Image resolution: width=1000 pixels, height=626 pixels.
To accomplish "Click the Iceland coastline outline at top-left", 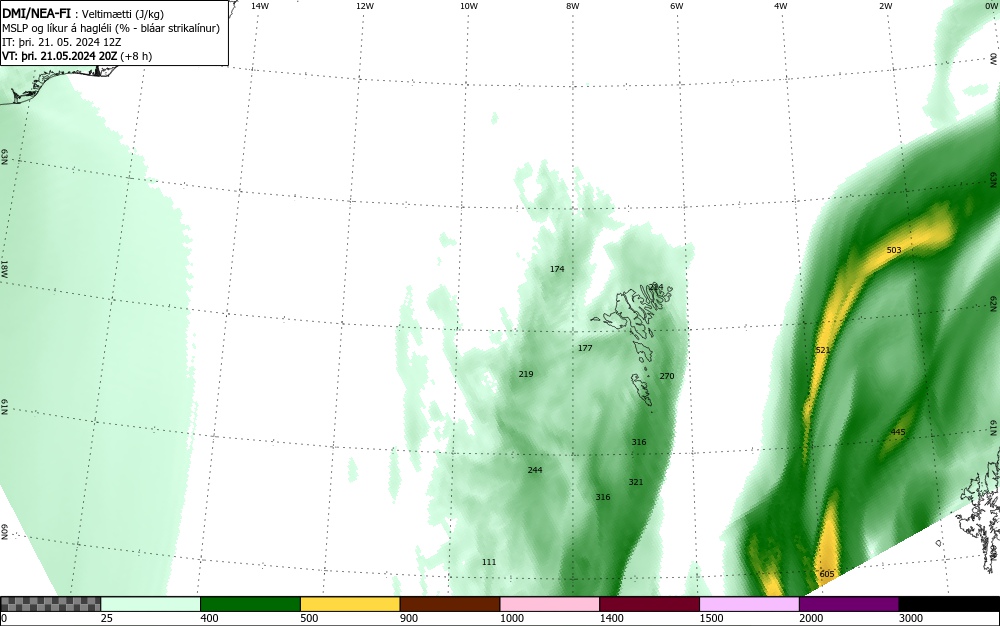I will (61, 83).
